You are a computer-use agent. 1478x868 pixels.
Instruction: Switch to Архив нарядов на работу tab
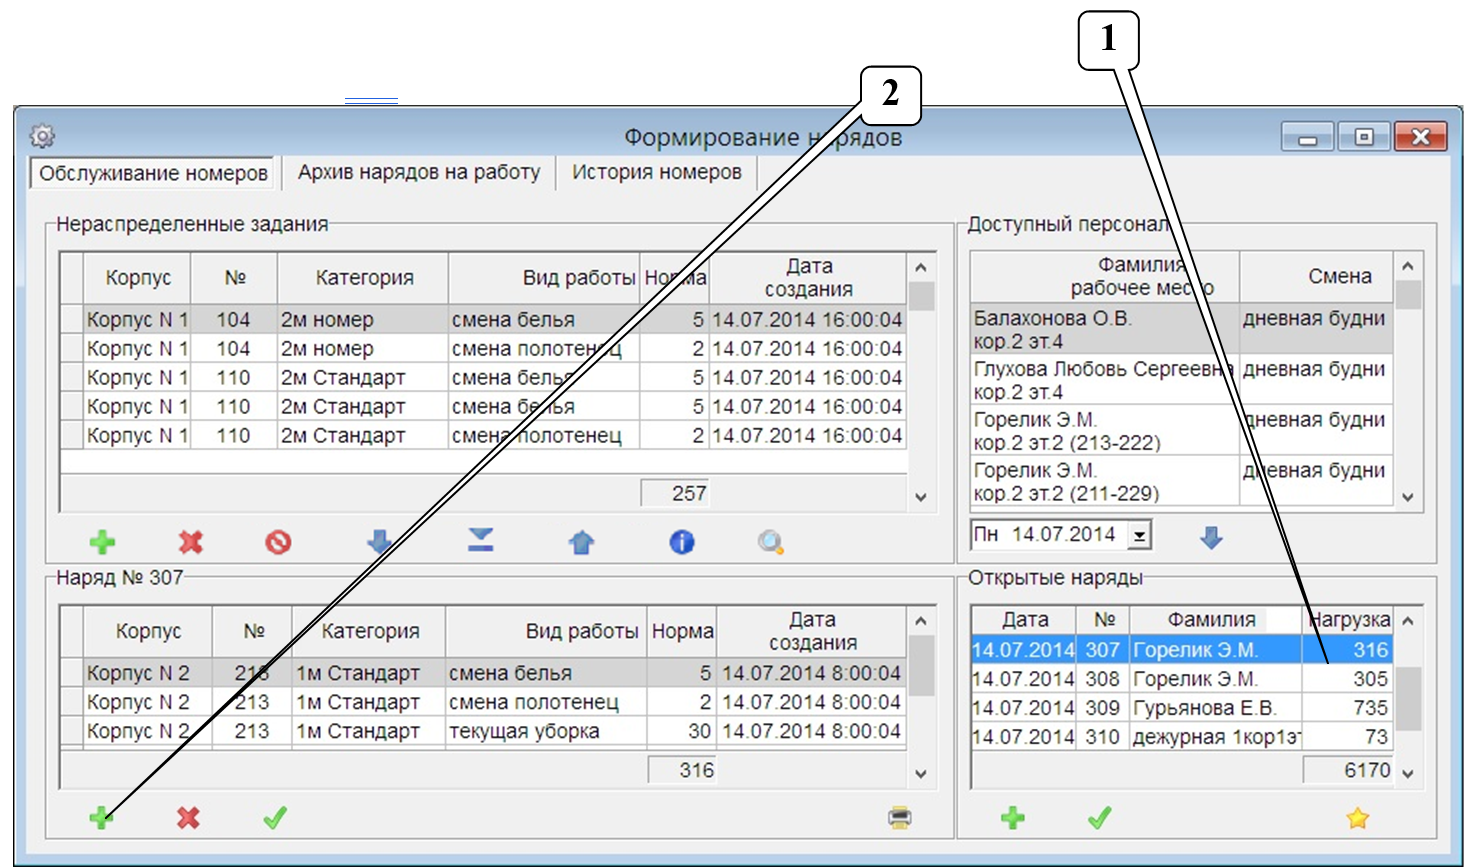tap(418, 172)
